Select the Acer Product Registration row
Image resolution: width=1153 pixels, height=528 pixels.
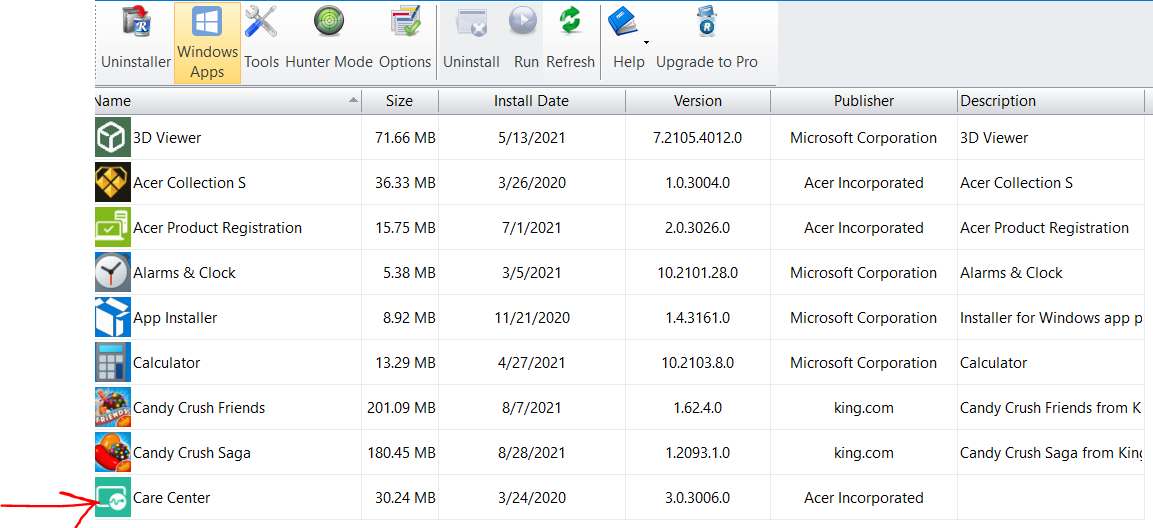619,228
